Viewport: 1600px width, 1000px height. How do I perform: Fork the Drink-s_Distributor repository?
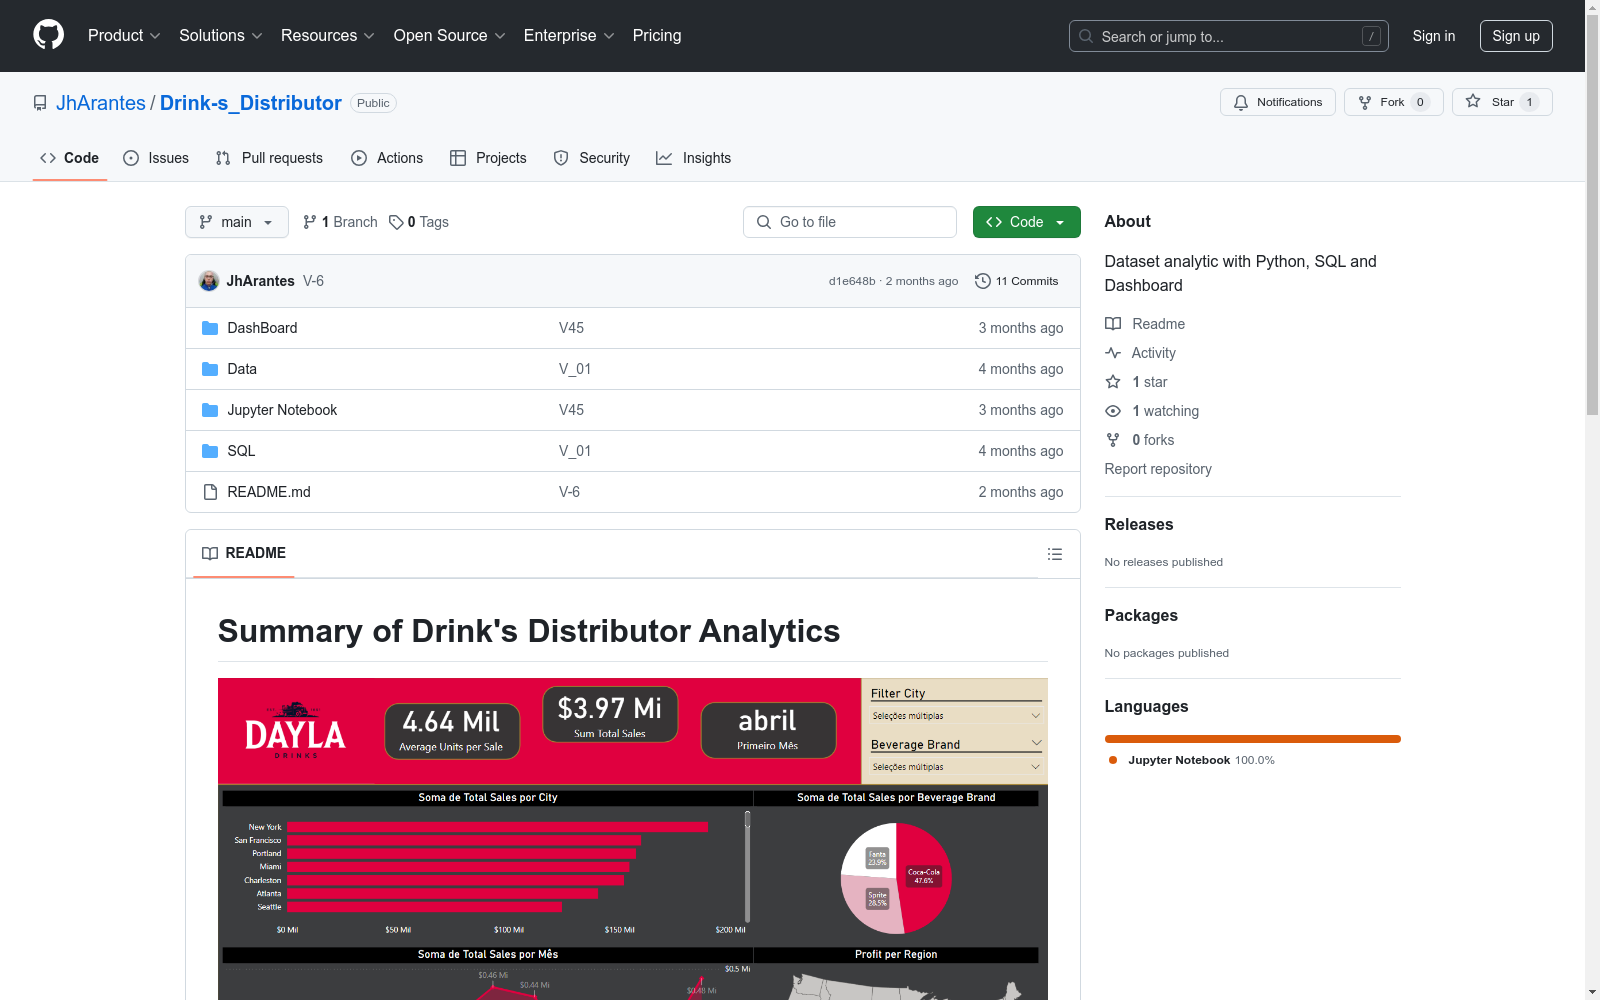click(x=1394, y=102)
